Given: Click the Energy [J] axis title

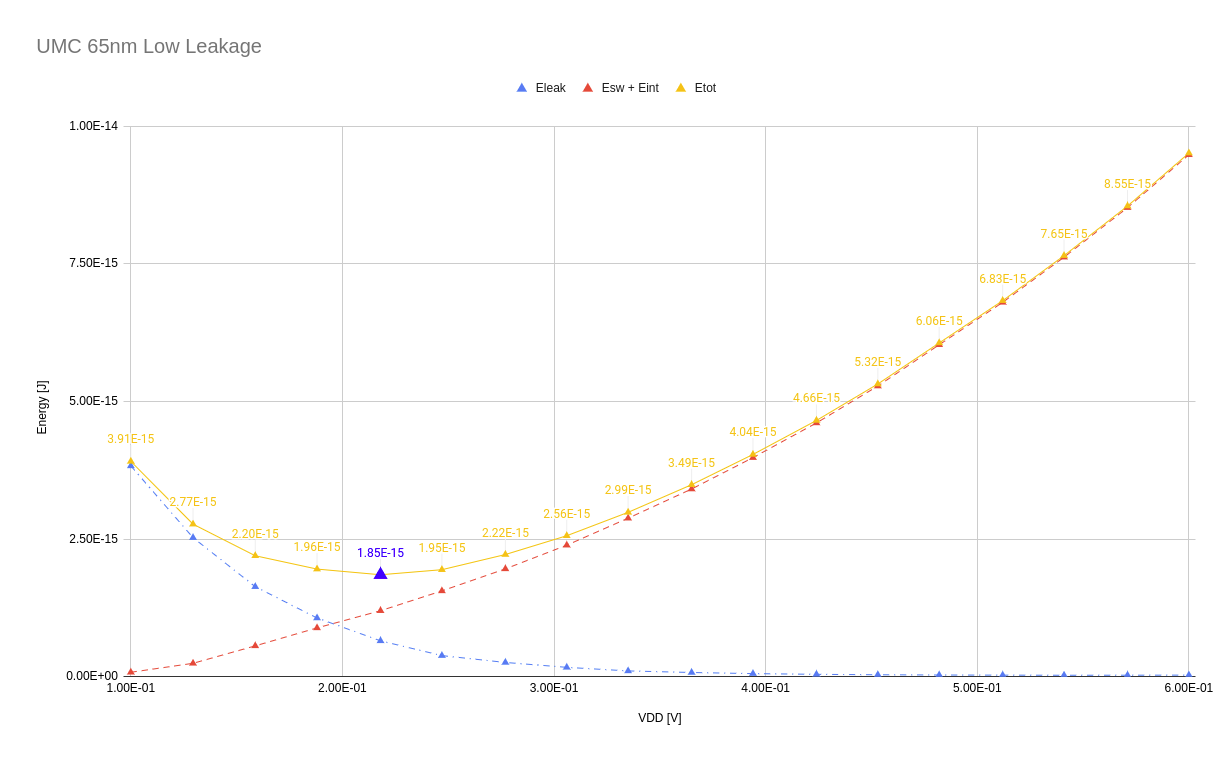Looking at the screenshot, I should [x=42, y=407].
